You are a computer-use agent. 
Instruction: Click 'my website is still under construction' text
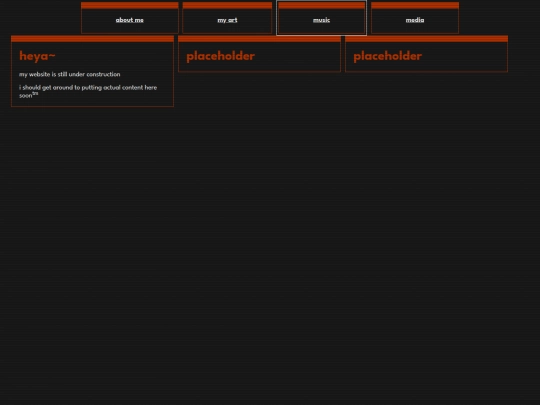coord(70,74)
